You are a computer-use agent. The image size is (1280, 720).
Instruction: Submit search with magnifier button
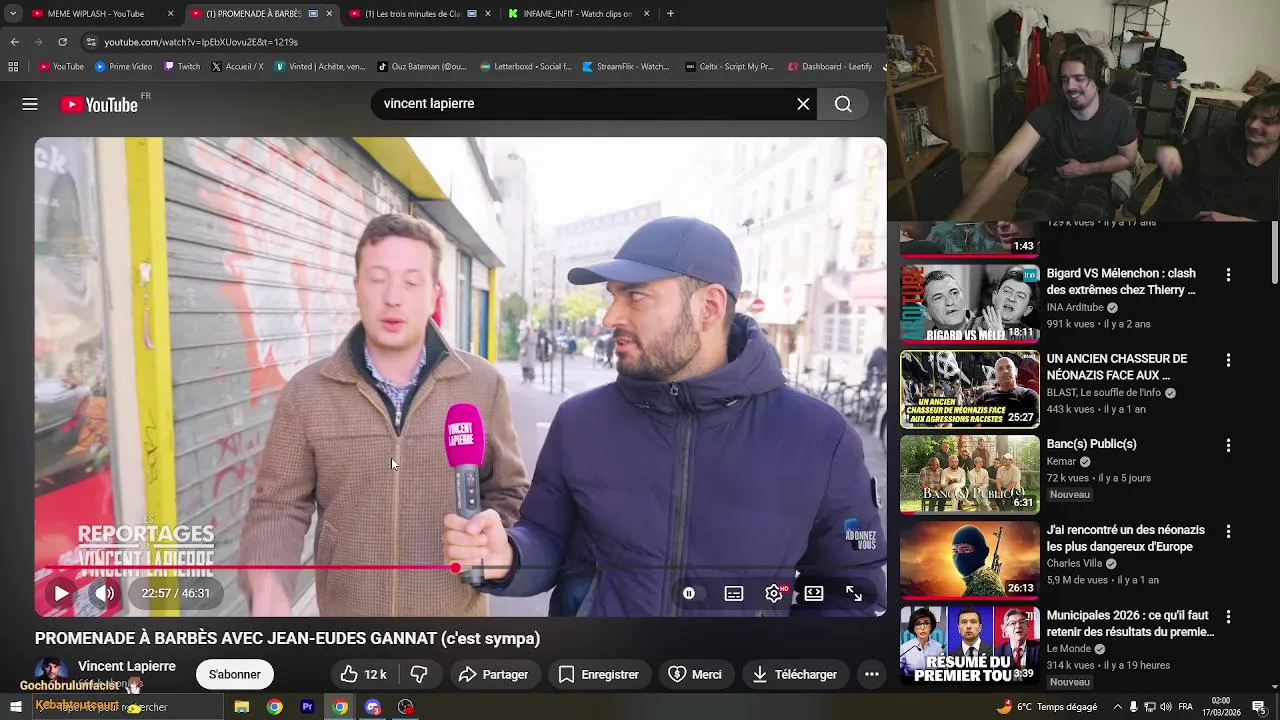pos(843,104)
